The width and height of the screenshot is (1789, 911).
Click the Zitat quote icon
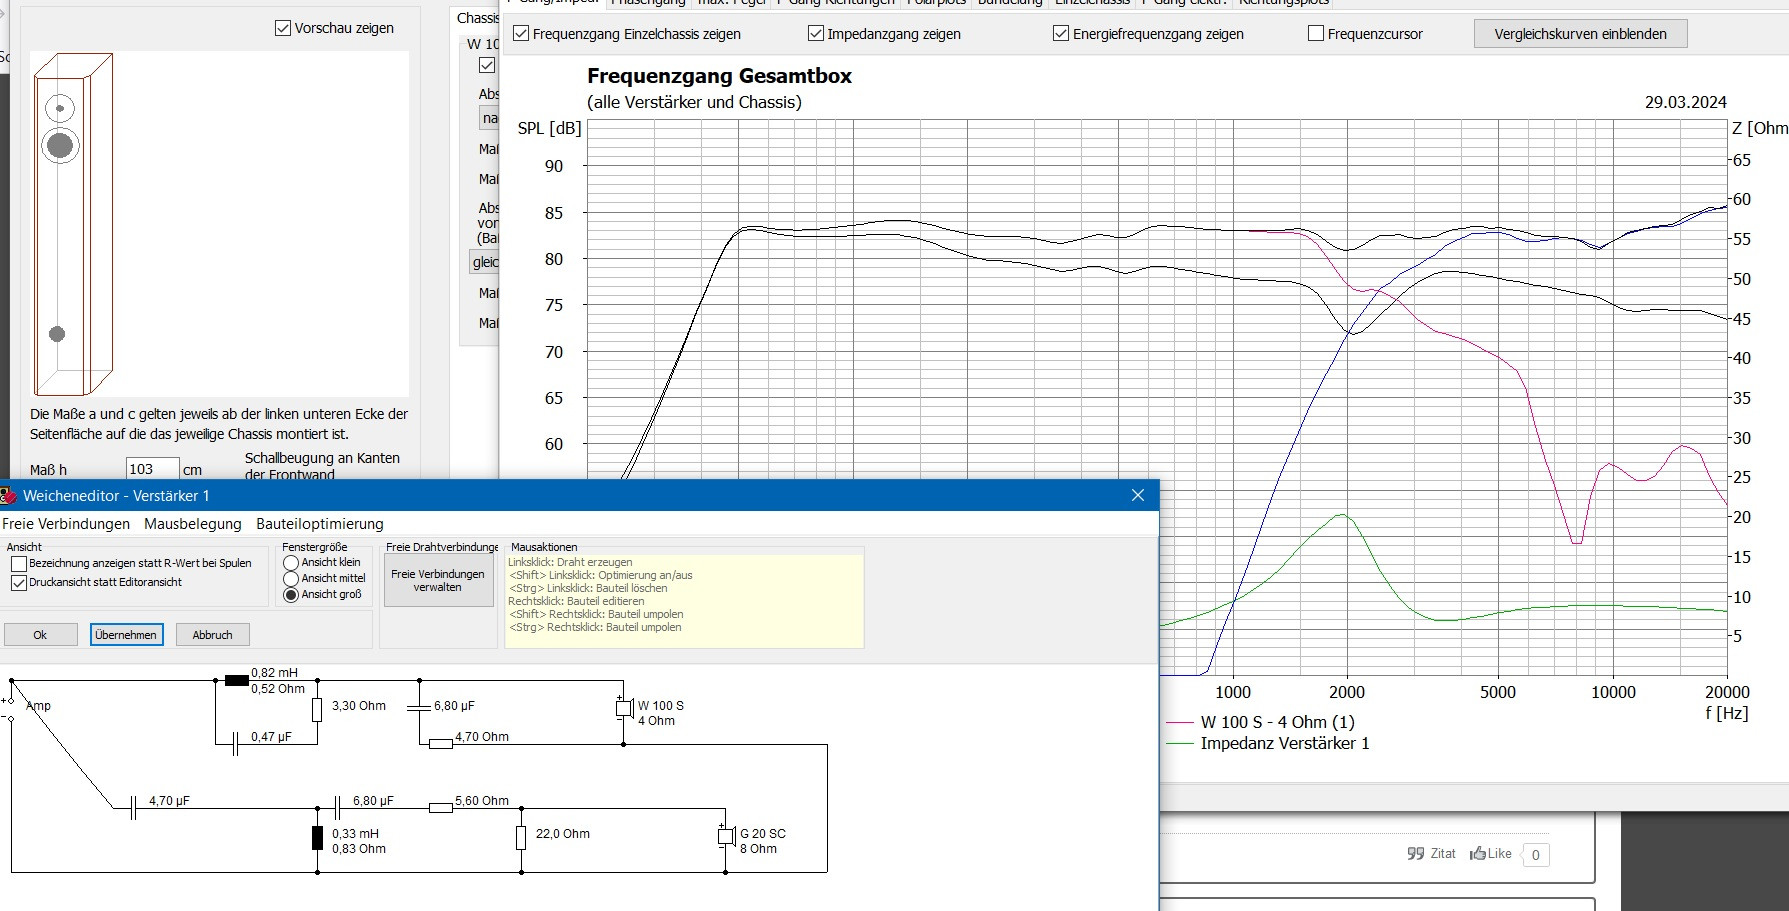click(x=1415, y=853)
